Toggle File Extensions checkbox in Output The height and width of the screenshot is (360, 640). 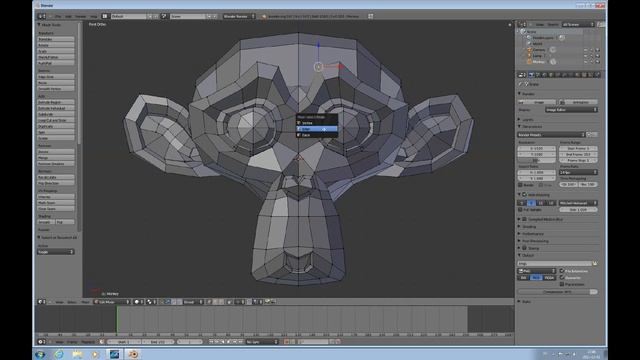point(562,271)
